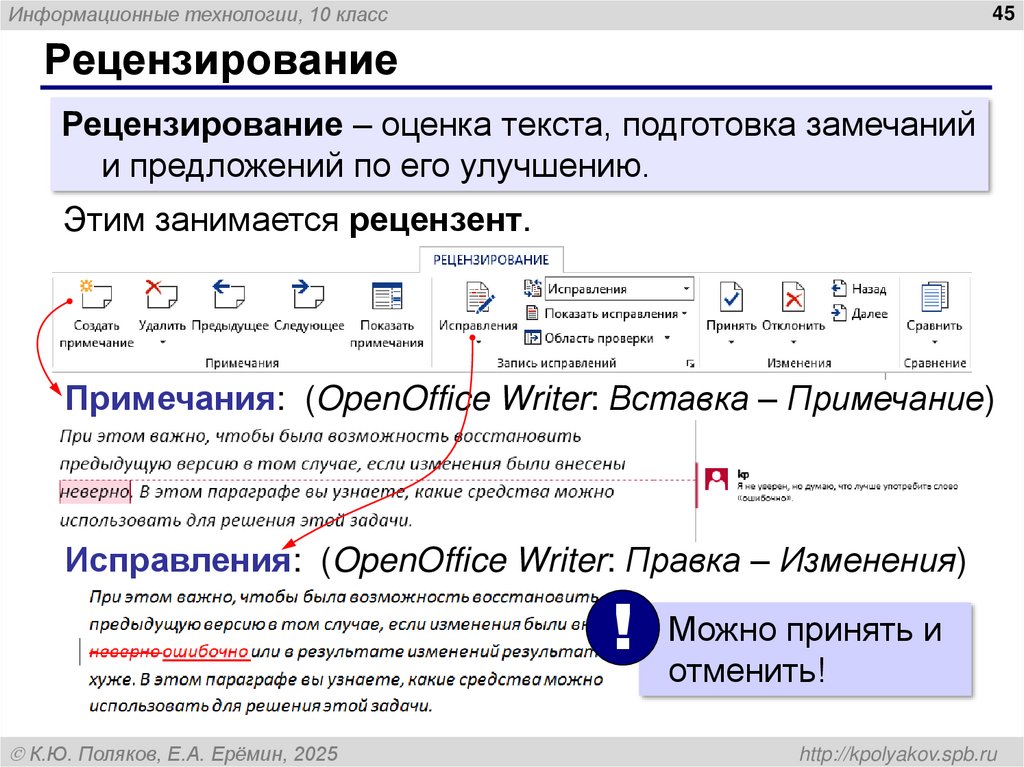Viewport: 1024px width, 767px height.
Task: Click the Рецензирование definition box
Action: 520,145
